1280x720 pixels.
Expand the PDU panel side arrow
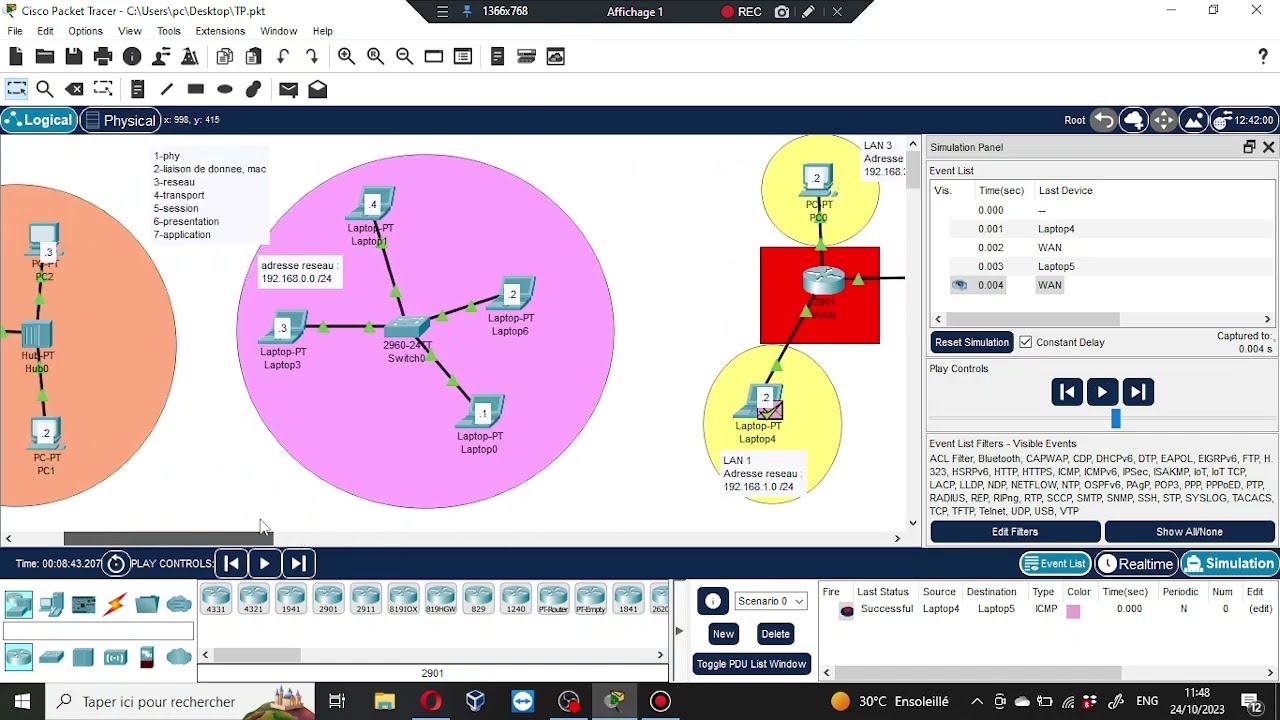(x=679, y=631)
